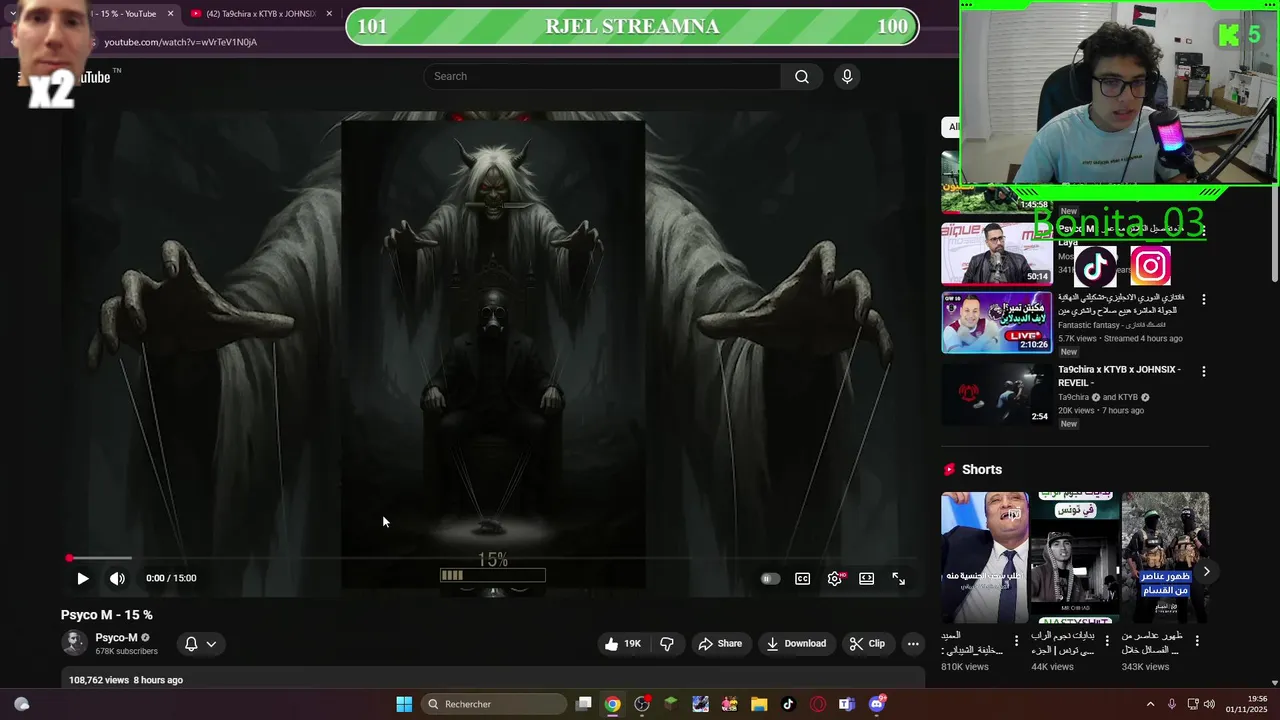1280x720 pixels.
Task: Open the player settings gear
Action: coord(835,578)
